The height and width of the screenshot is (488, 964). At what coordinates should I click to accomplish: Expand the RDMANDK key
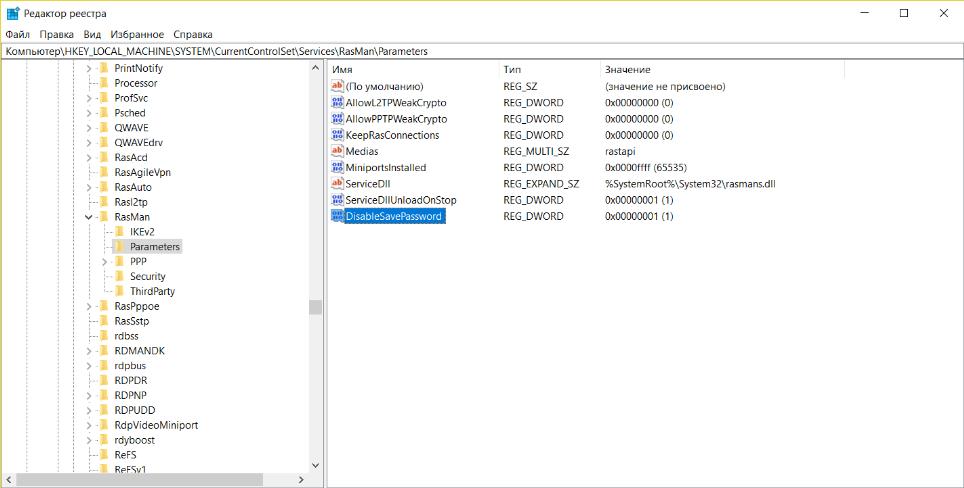pyautogui.click(x=89, y=351)
